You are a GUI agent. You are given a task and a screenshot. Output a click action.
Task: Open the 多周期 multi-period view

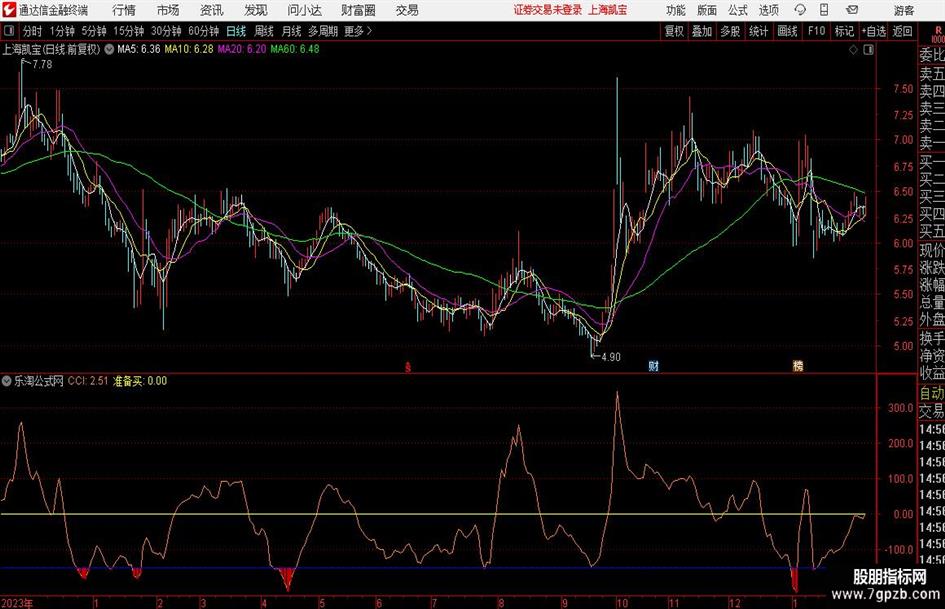(x=323, y=31)
